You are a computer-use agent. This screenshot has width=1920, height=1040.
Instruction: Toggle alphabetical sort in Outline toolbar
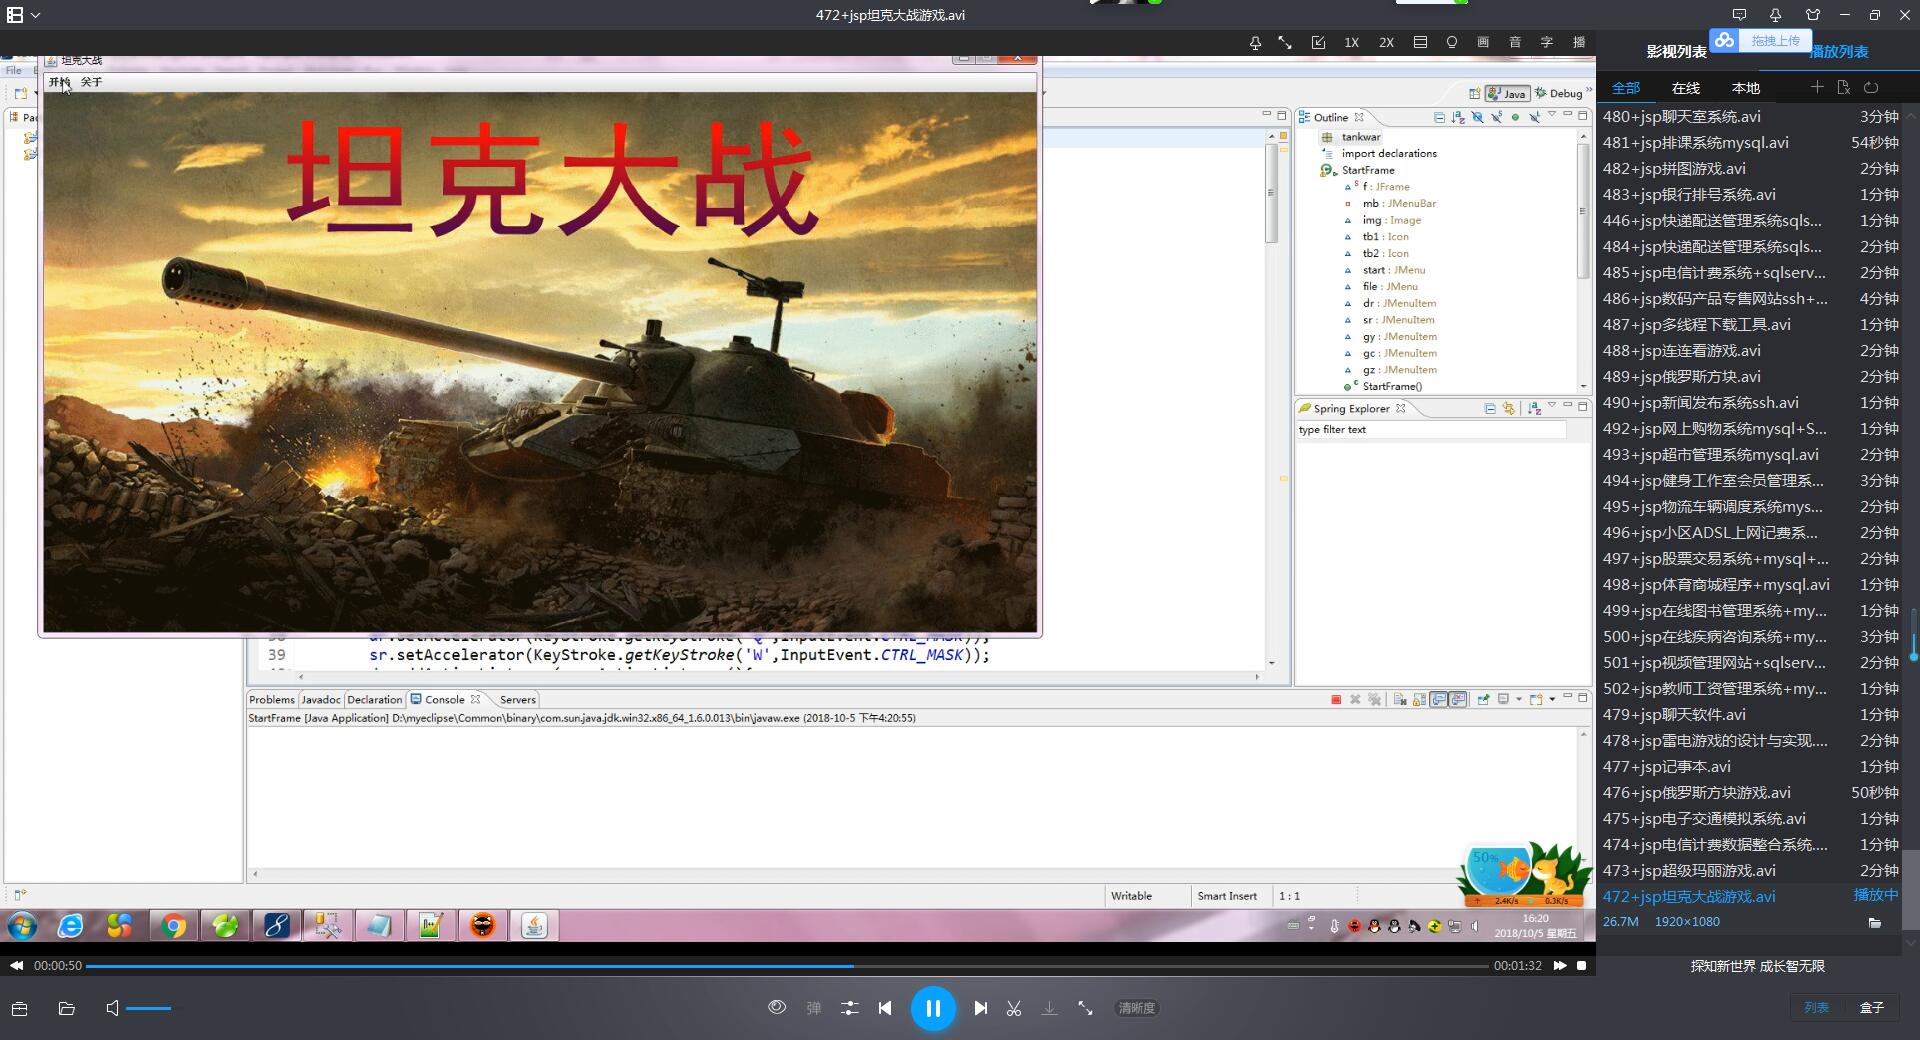pyautogui.click(x=1458, y=117)
